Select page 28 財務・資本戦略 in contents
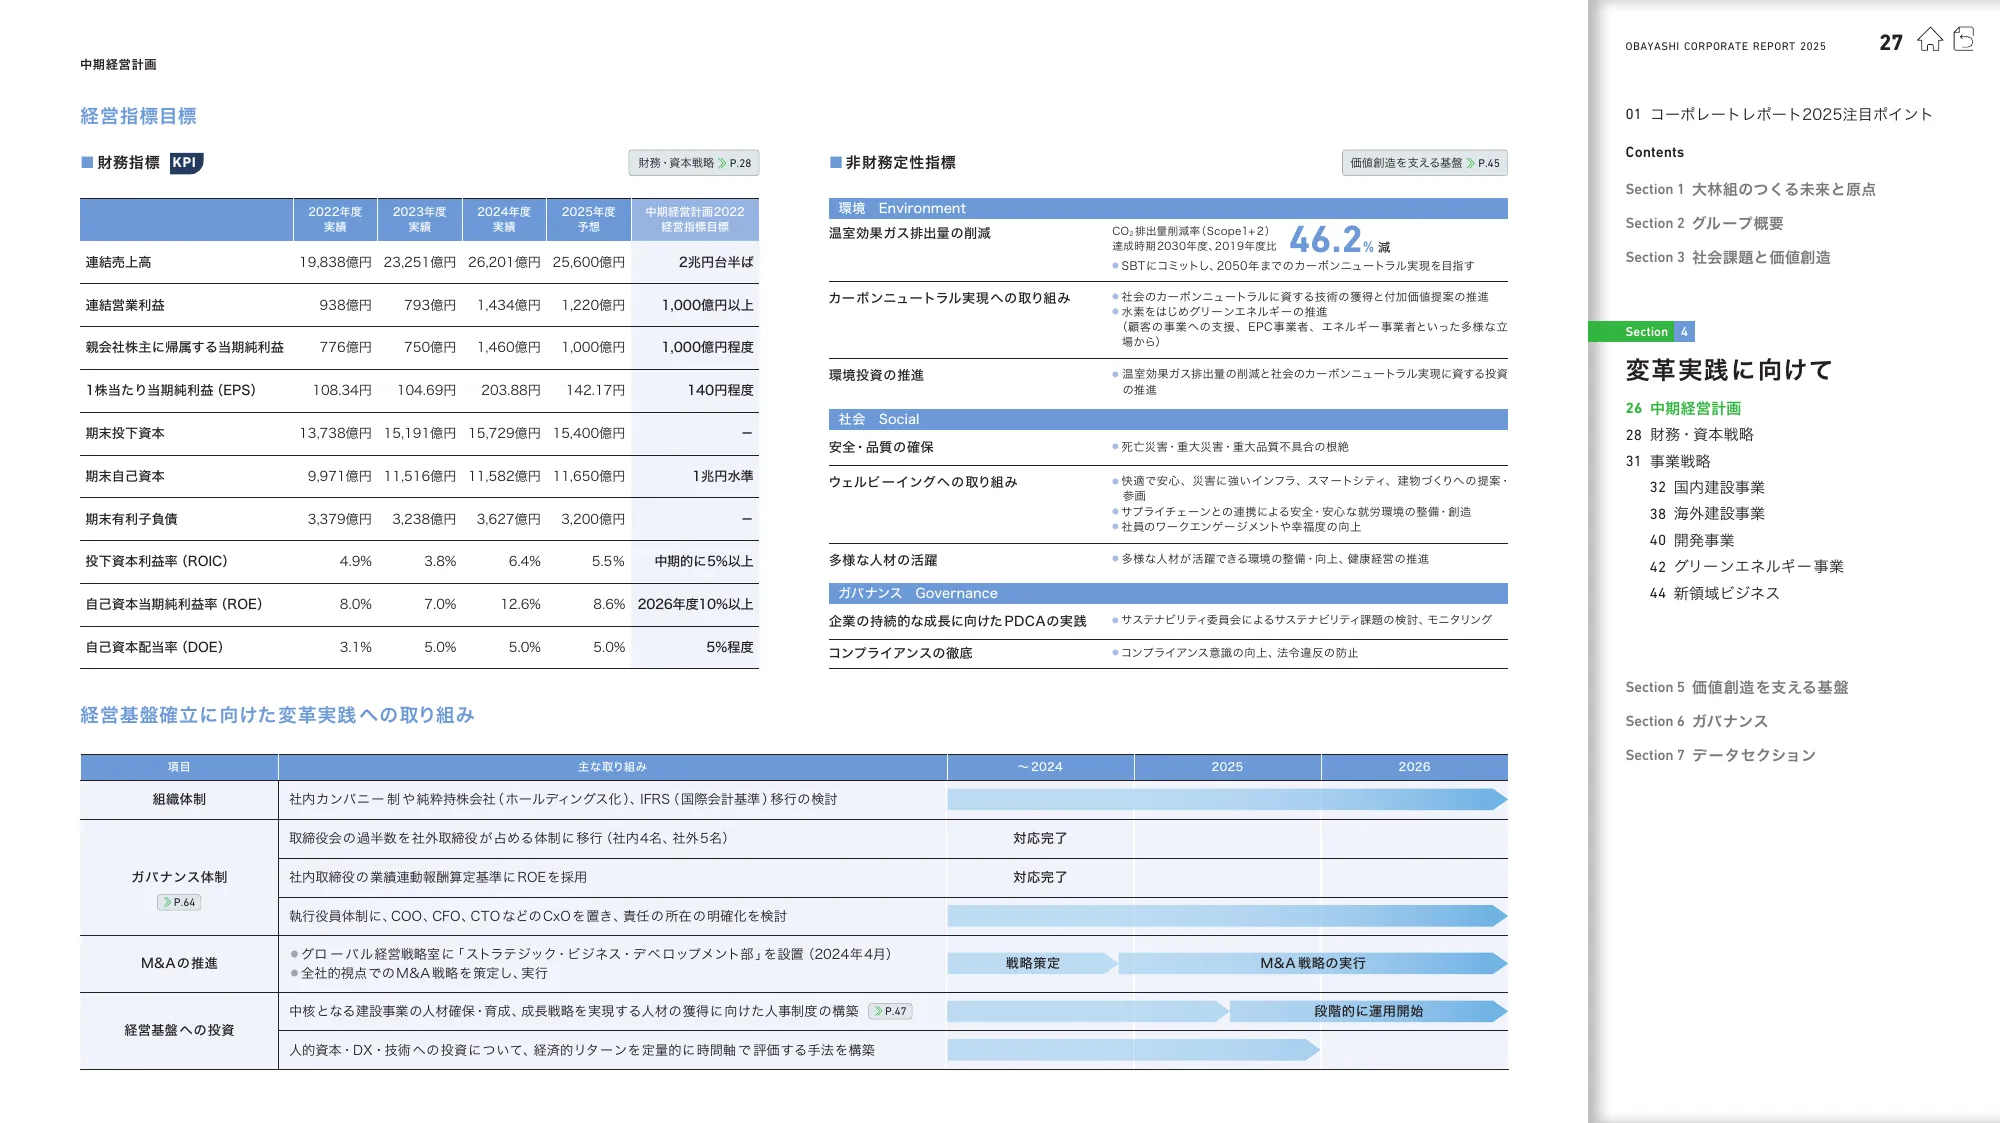 click(1689, 434)
